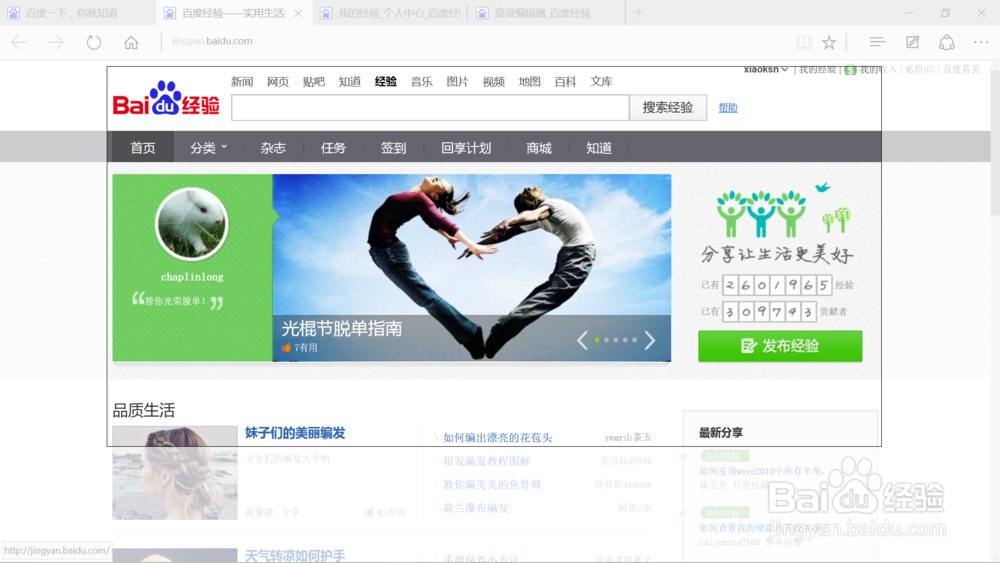Image resolution: width=1000 pixels, height=563 pixels.
Task: Click 图片 in the top Baidu links
Action: (457, 82)
